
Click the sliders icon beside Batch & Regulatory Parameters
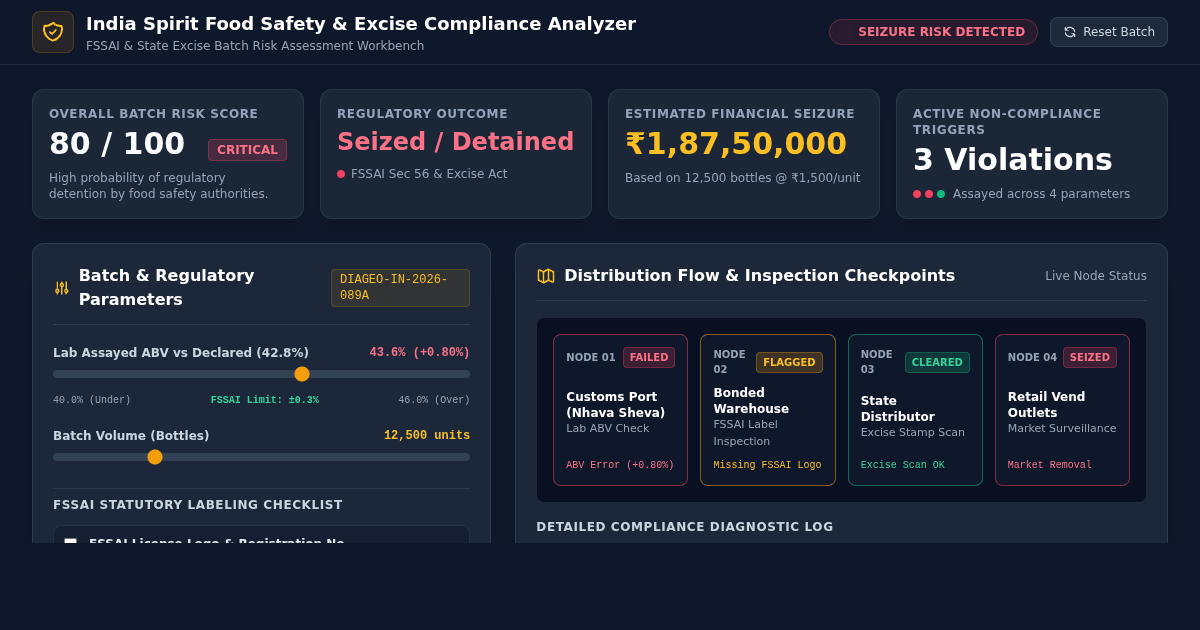pos(62,288)
